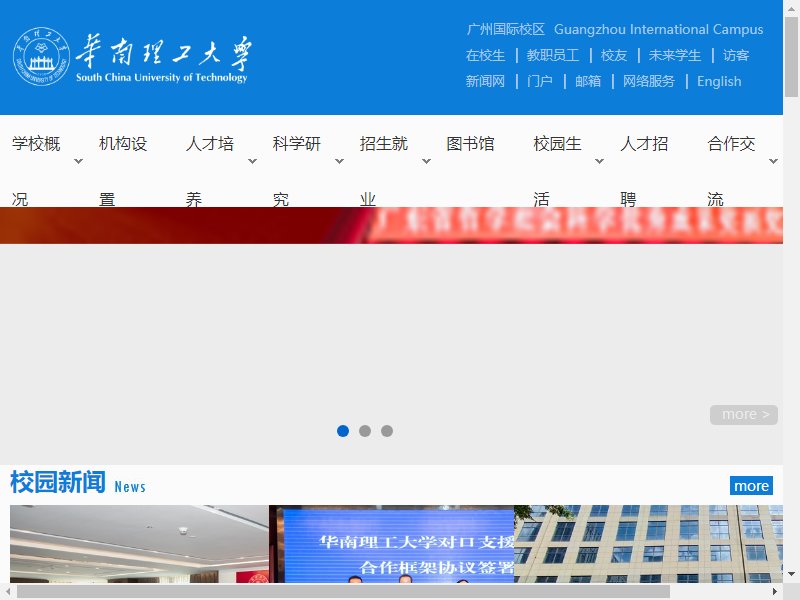Click the South China University of Technology logo

tap(132, 57)
